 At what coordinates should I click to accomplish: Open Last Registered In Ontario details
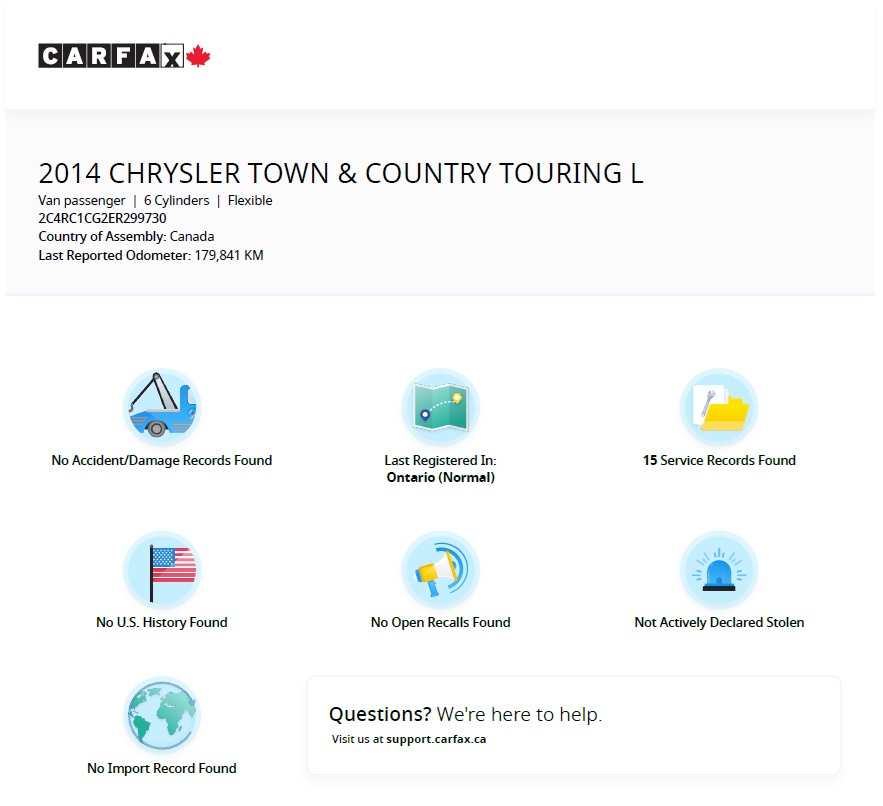tap(440, 469)
